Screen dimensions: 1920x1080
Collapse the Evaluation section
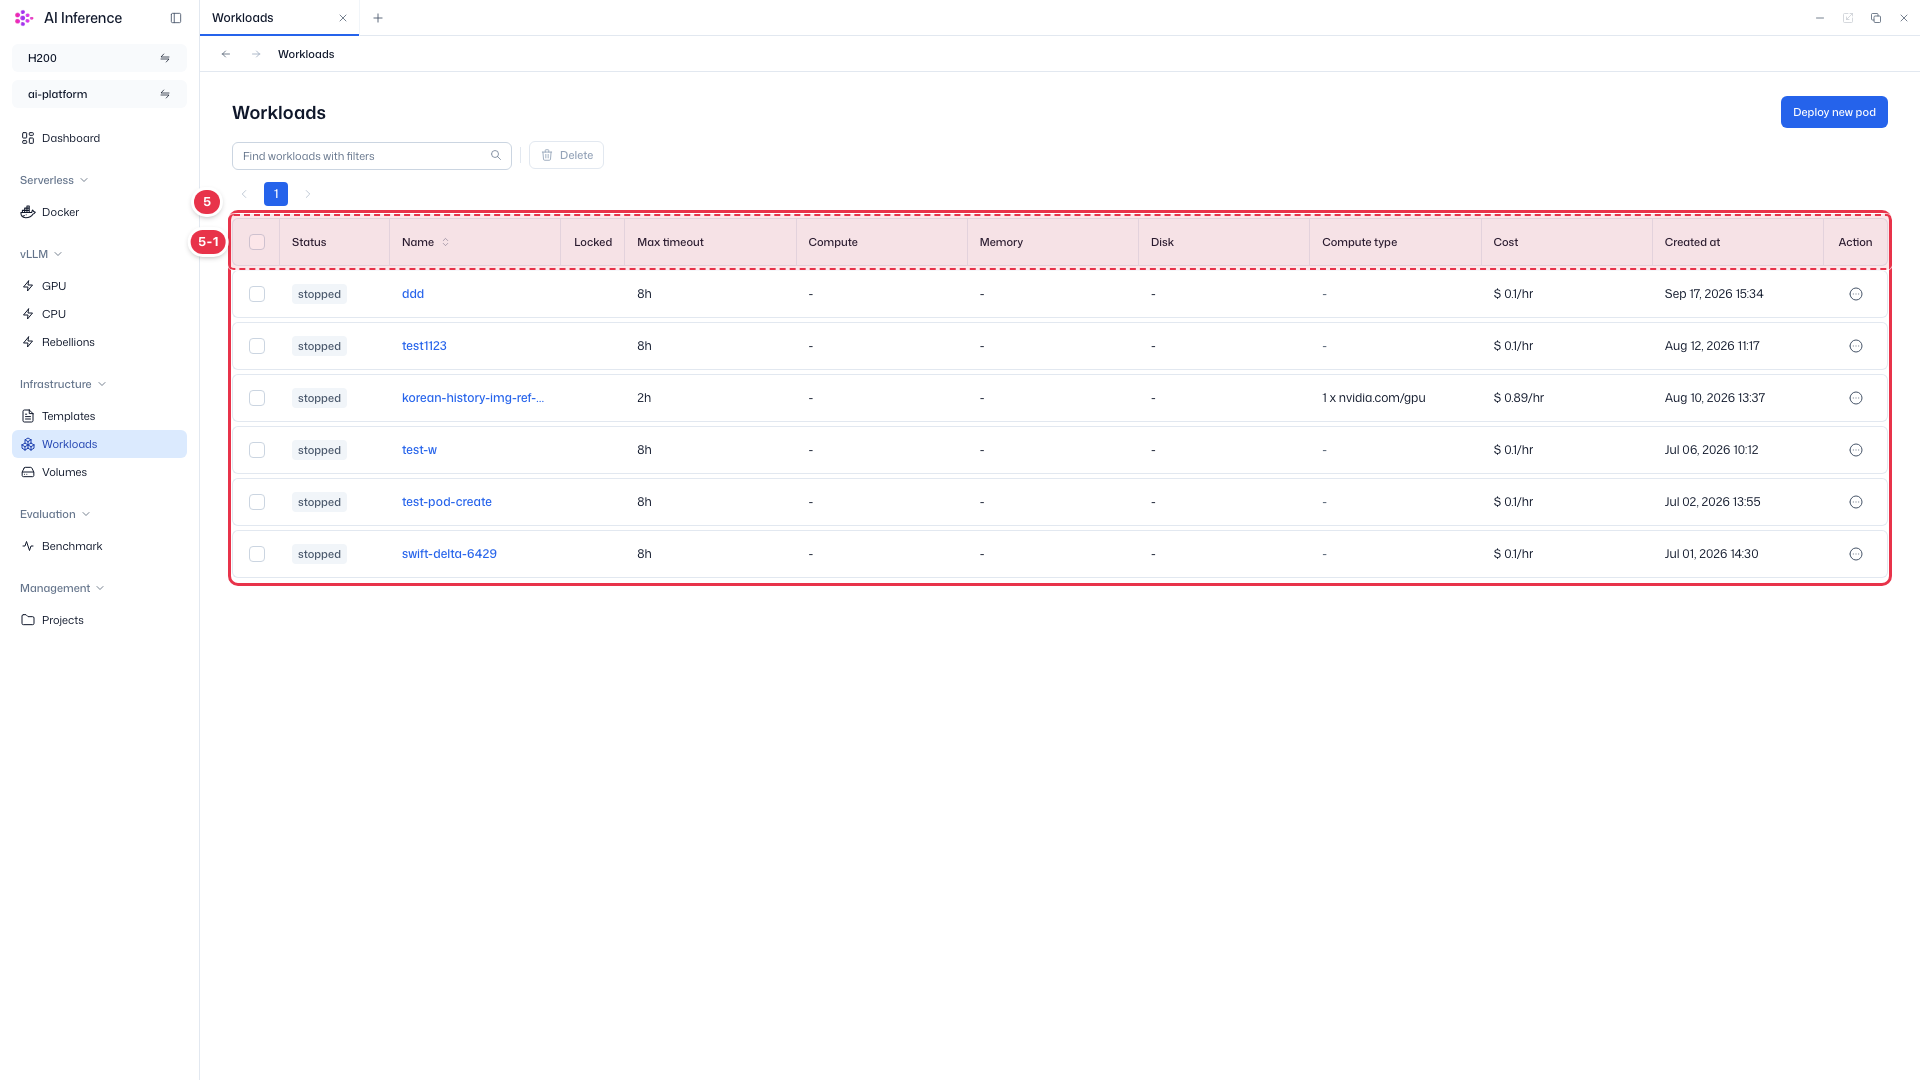tap(55, 514)
